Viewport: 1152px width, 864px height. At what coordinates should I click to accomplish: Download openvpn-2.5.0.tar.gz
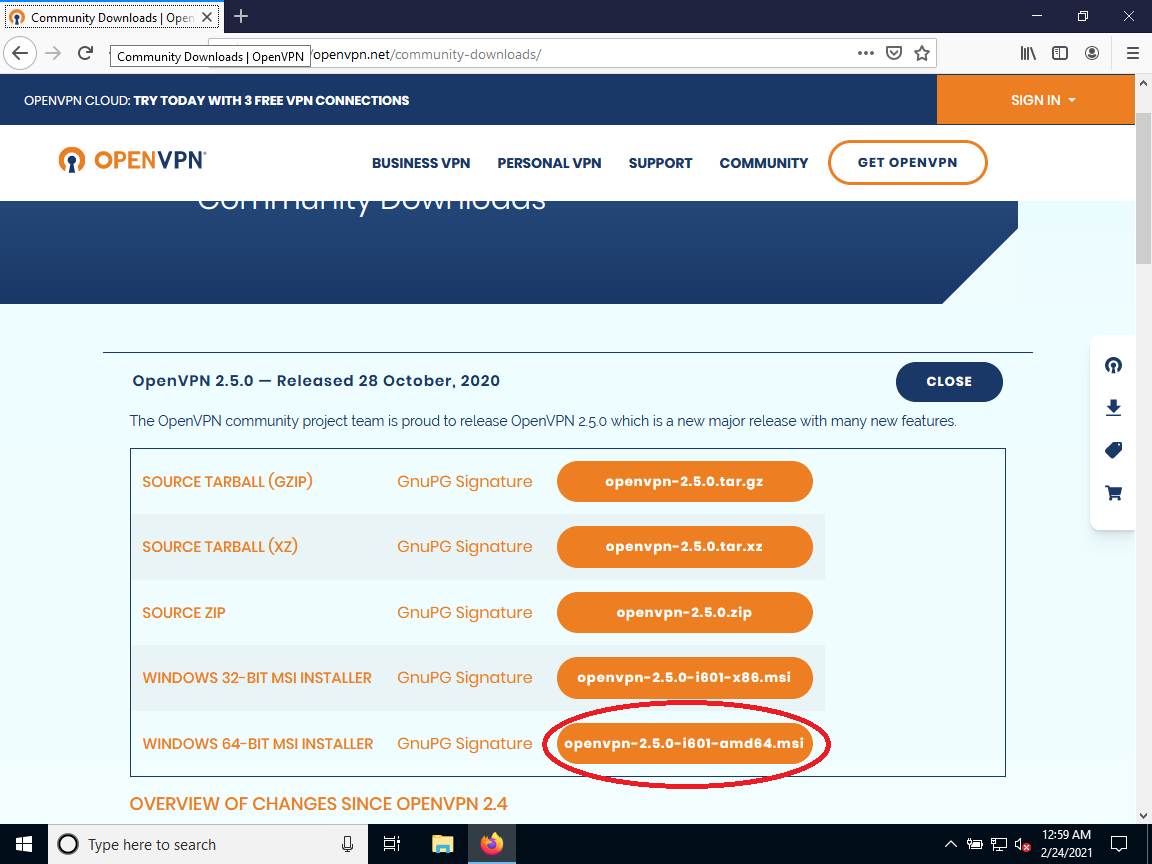click(x=685, y=481)
